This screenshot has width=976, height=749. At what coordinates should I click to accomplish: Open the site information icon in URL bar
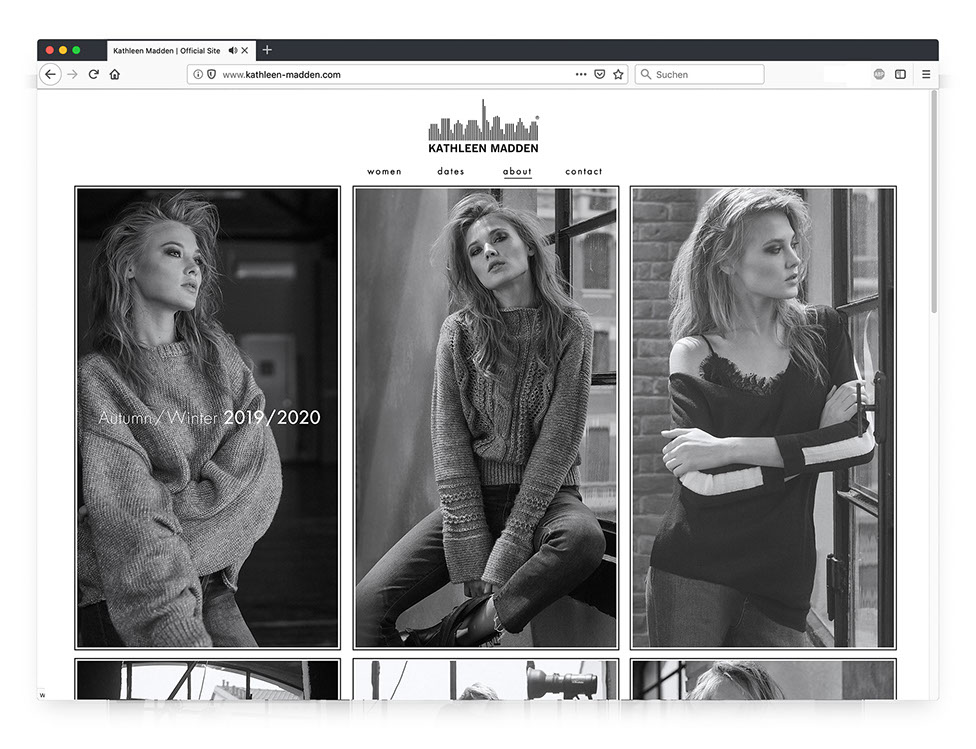coord(198,75)
